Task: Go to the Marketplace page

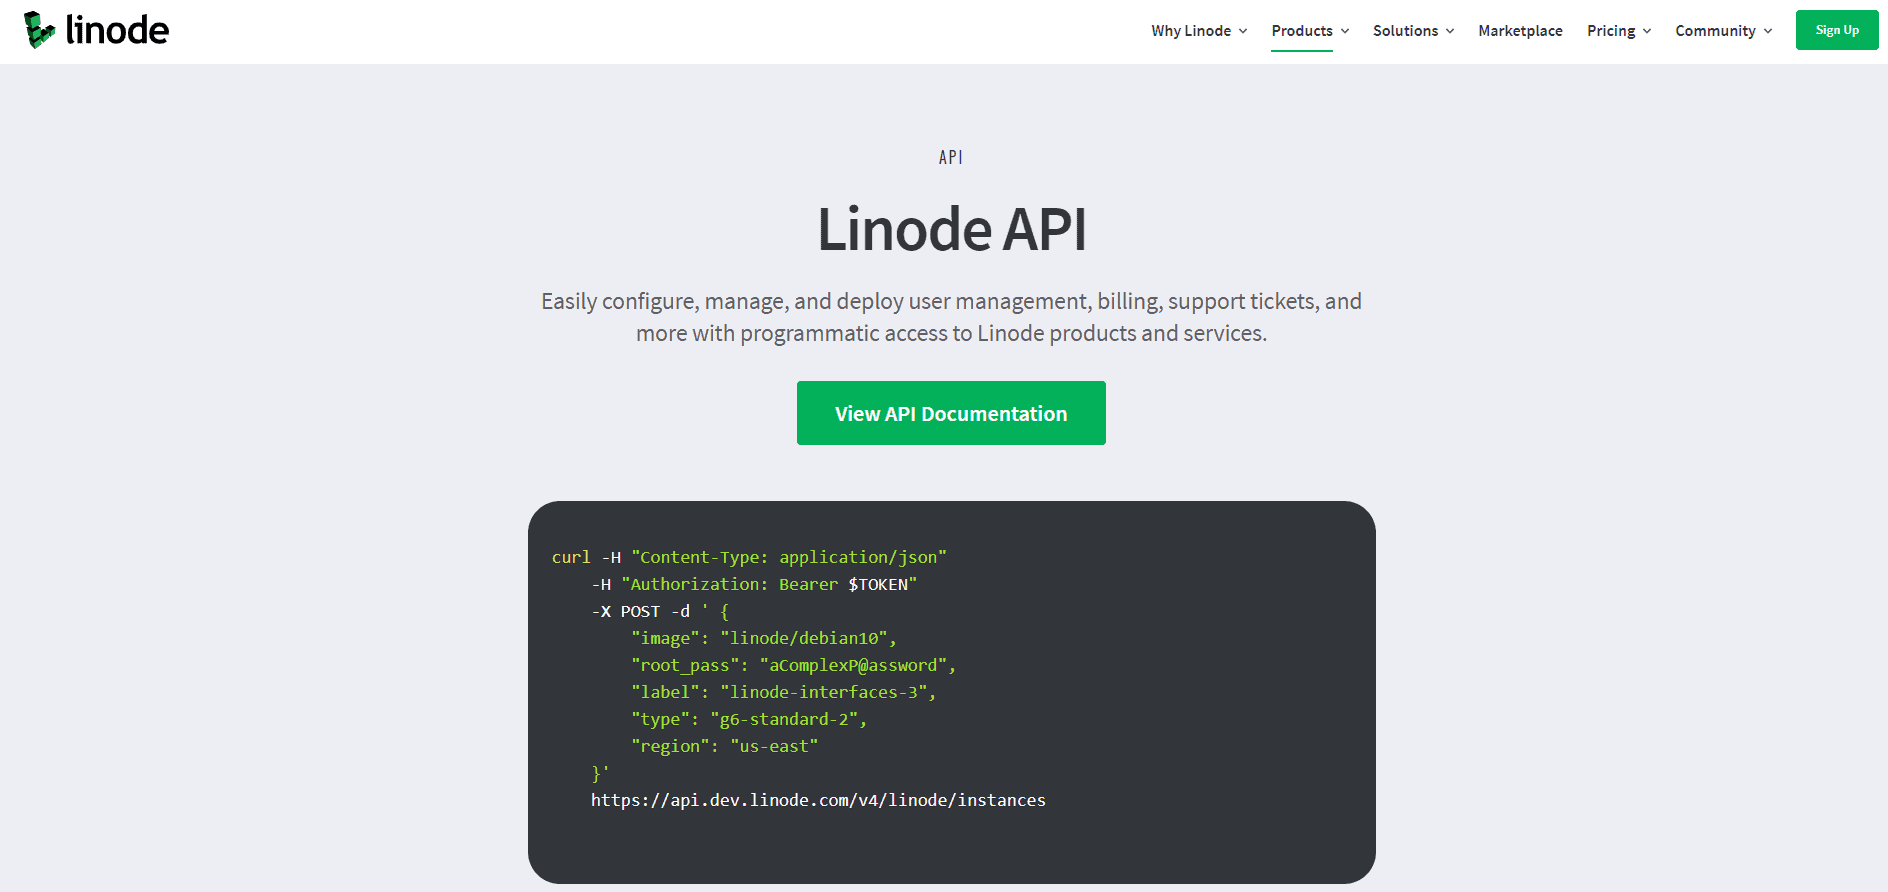Action: click(1520, 31)
